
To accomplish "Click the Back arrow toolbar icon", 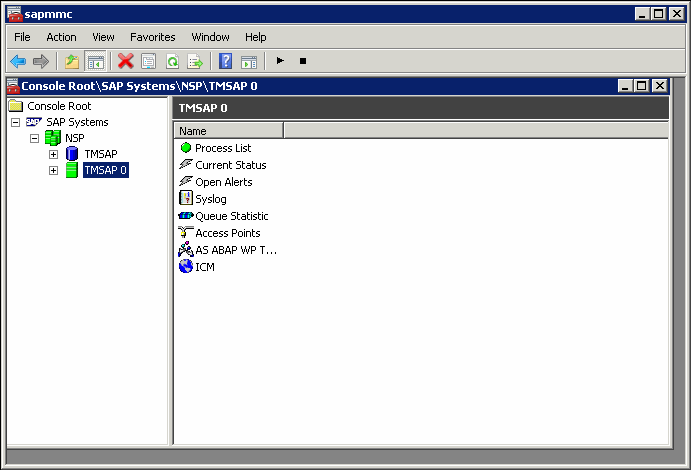I will coord(18,61).
